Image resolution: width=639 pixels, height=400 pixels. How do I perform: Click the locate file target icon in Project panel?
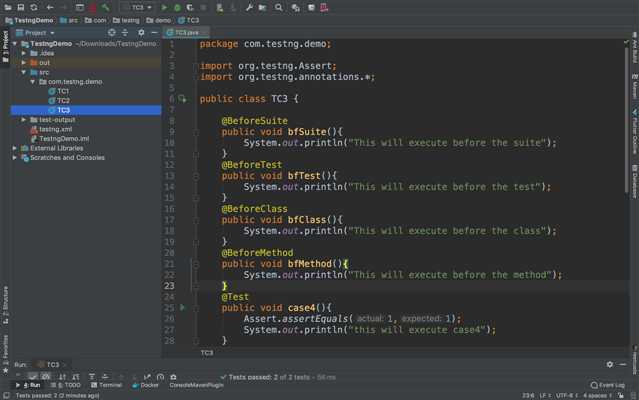[114, 32]
